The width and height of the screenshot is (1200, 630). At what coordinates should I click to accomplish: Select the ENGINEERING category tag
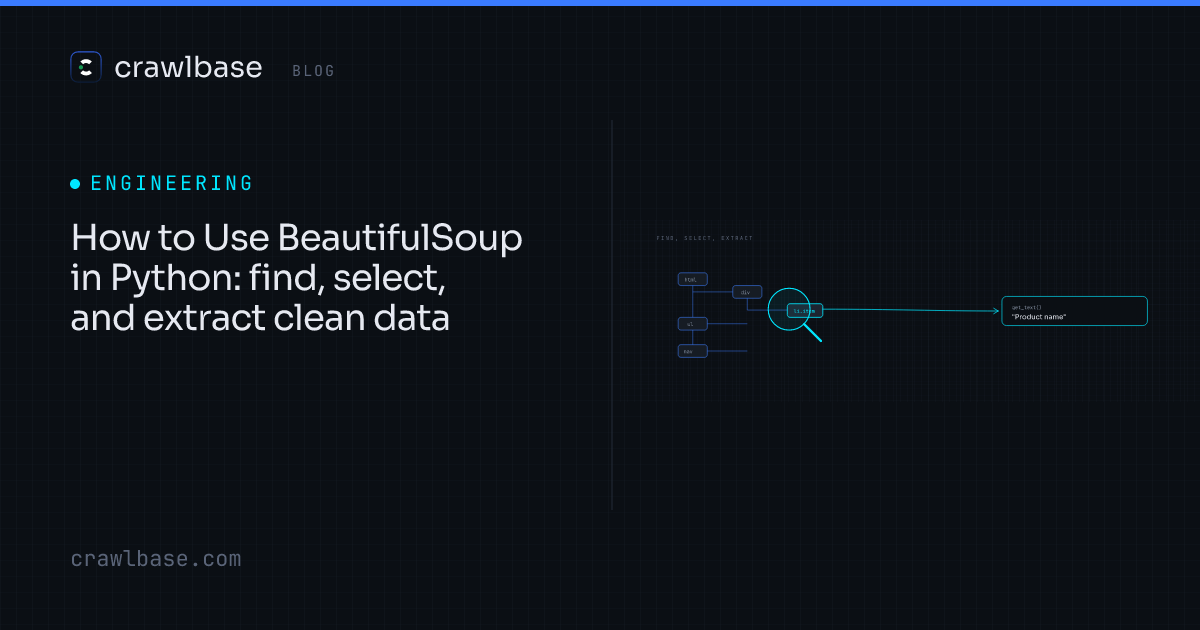(162, 184)
